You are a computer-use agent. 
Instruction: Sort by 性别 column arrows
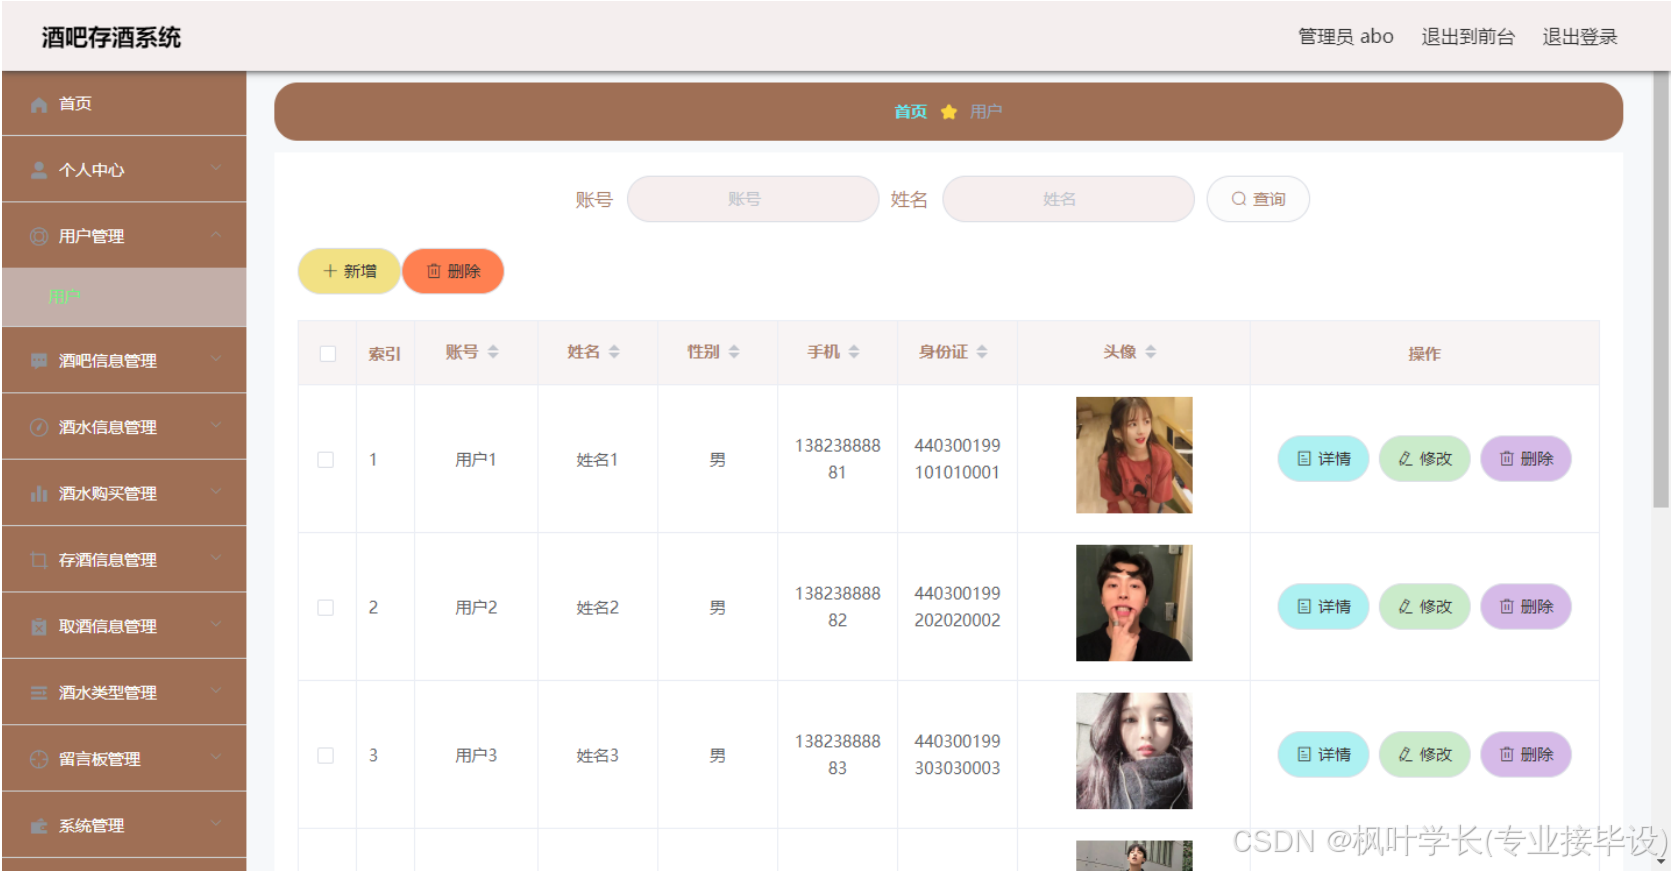[734, 352]
